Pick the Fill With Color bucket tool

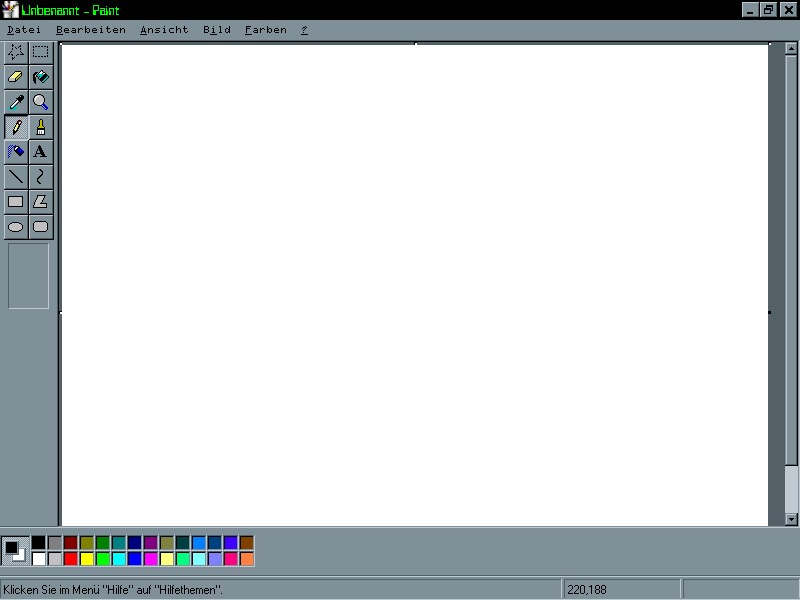[x=41, y=77]
